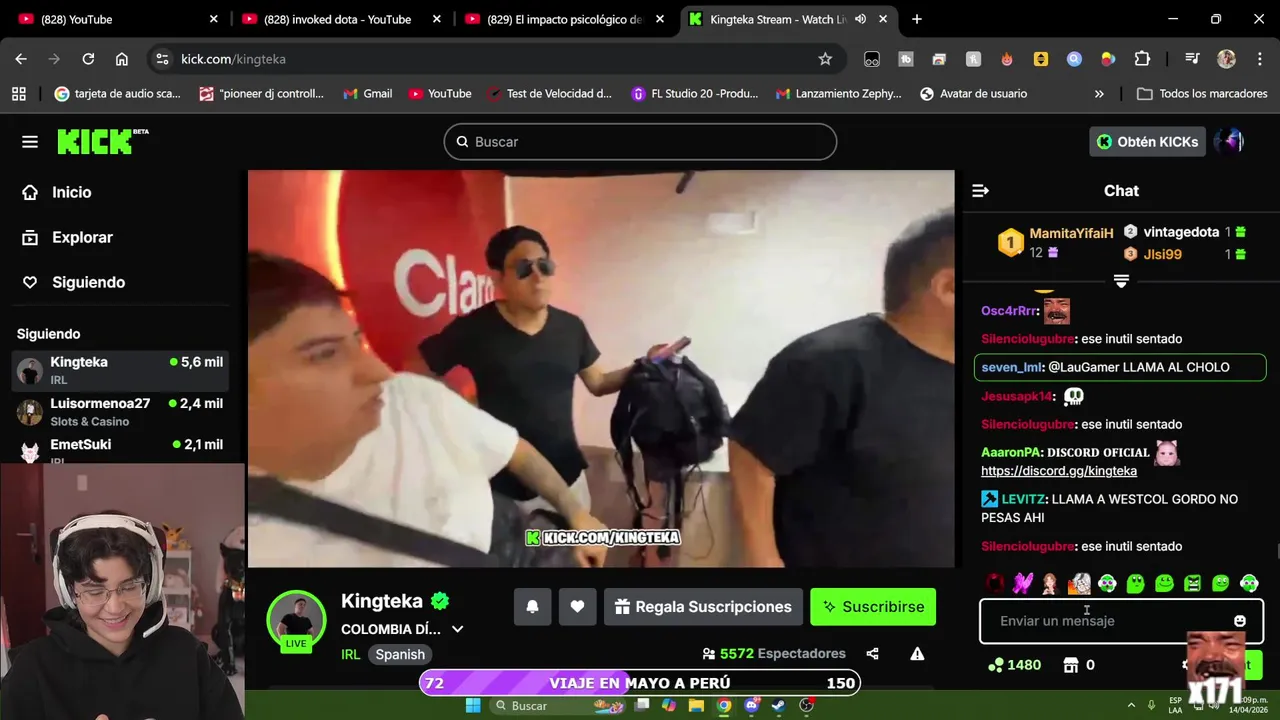
Task: Open Windows Start menu
Action: pos(473,705)
